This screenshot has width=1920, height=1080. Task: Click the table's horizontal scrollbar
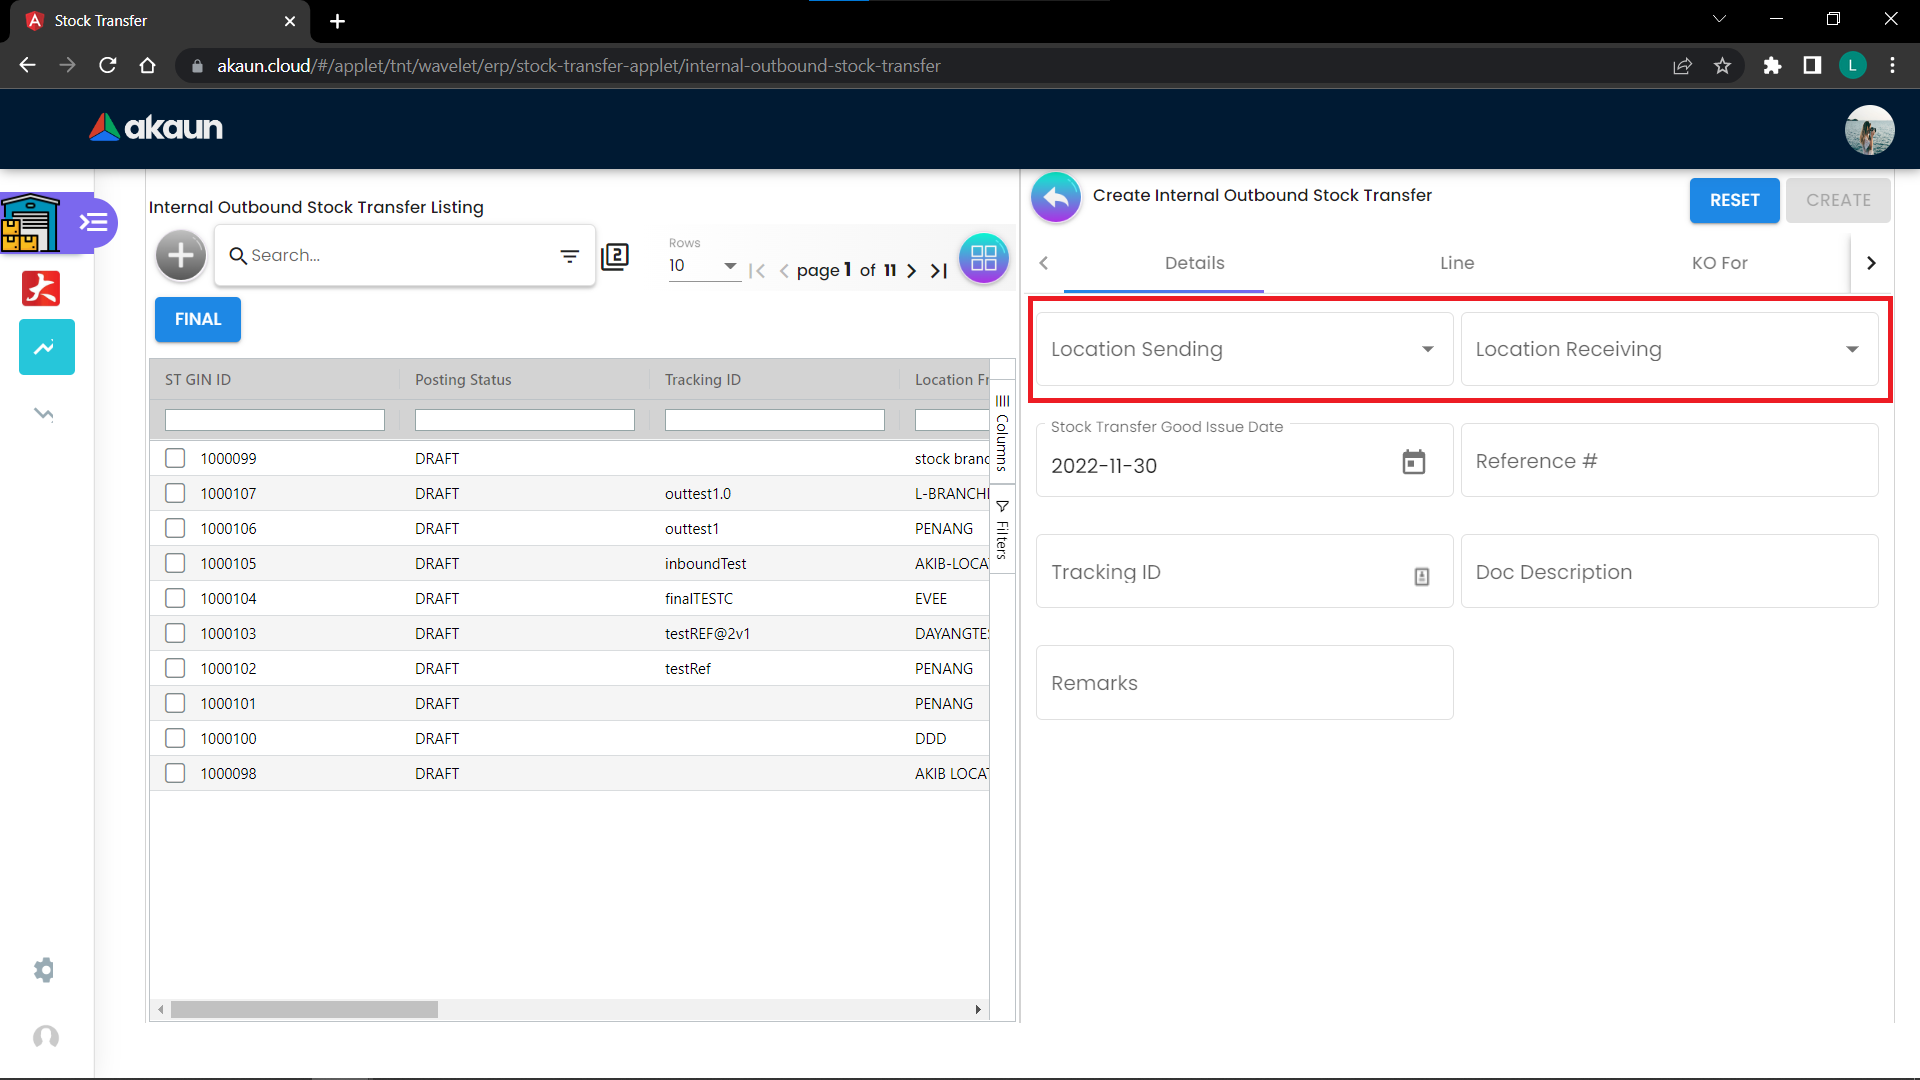click(x=304, y=1010)
